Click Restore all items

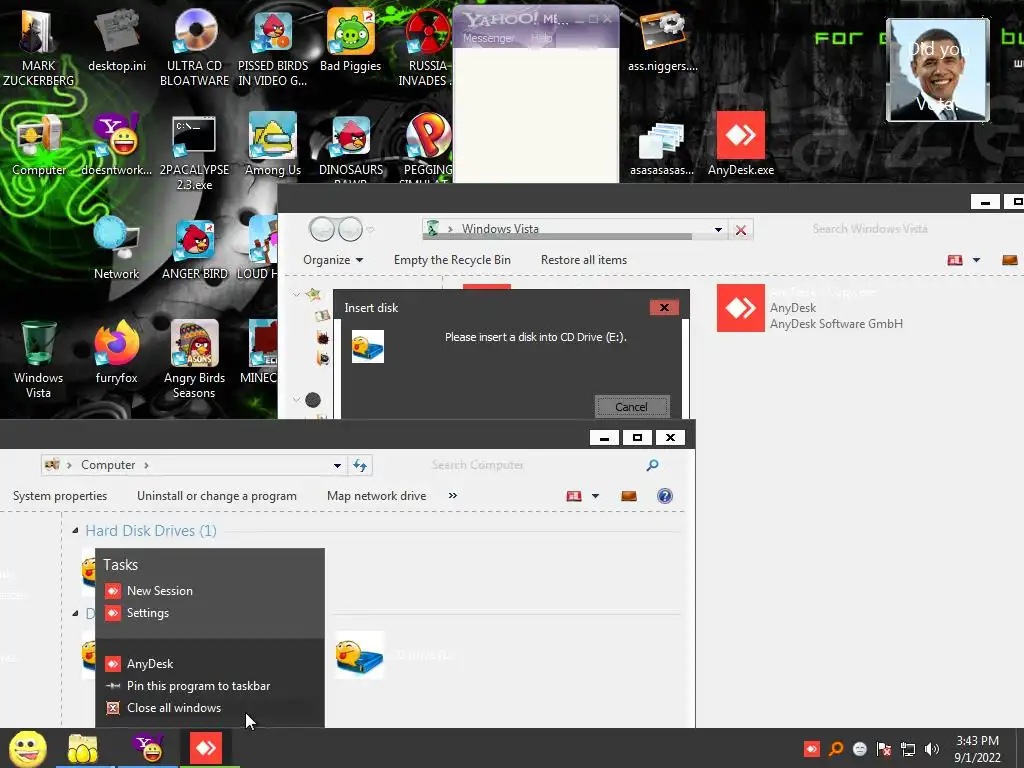(x=584, y=260)
